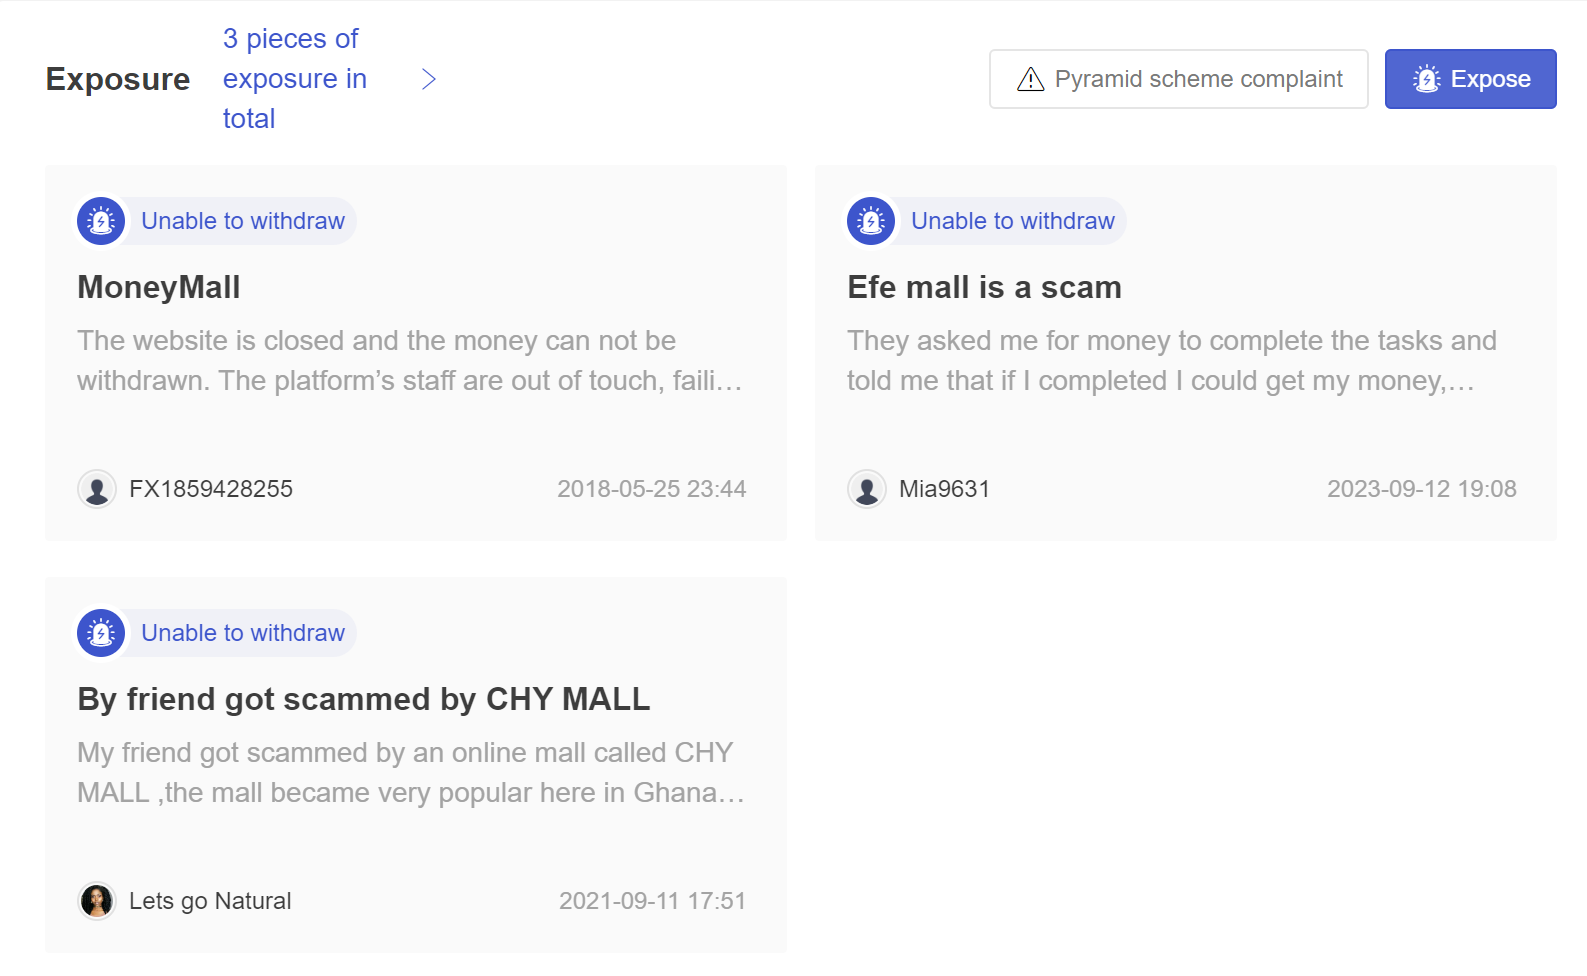Open the MoneyMall exposure title
Screen dimensions: 1587x976
pyautogui.click(x=159, y=287)
